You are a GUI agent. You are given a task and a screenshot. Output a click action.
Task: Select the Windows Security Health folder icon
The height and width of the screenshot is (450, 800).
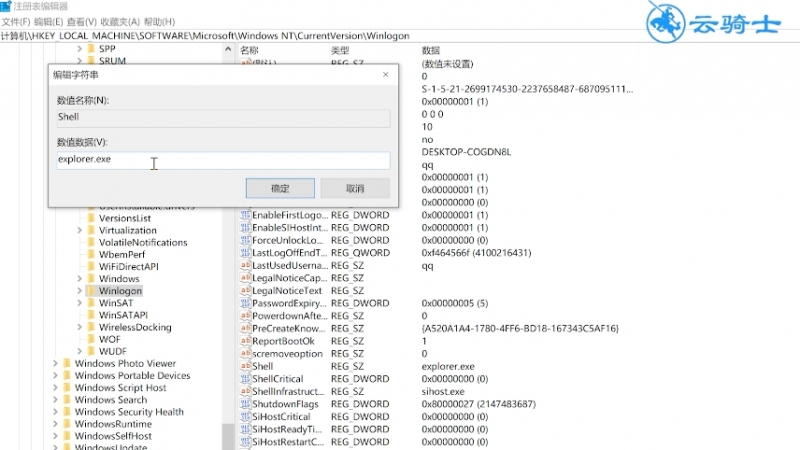click(67, 412)
